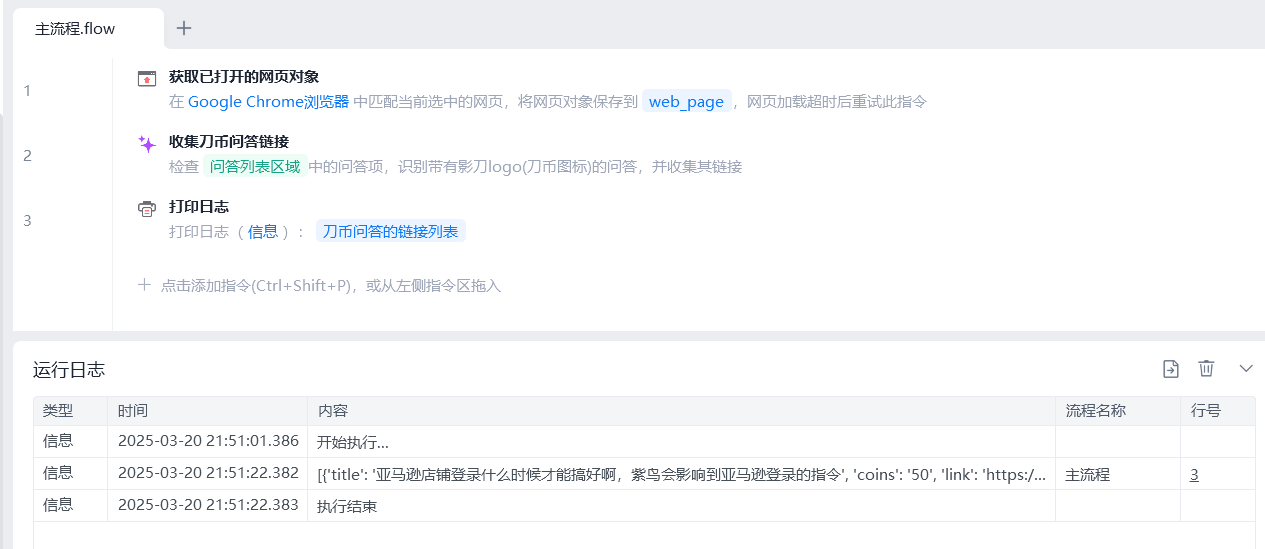The image size is (1265, 549).
Task: Open the Google Chrome浏览器 parameter link
Action: pos(268,102)
